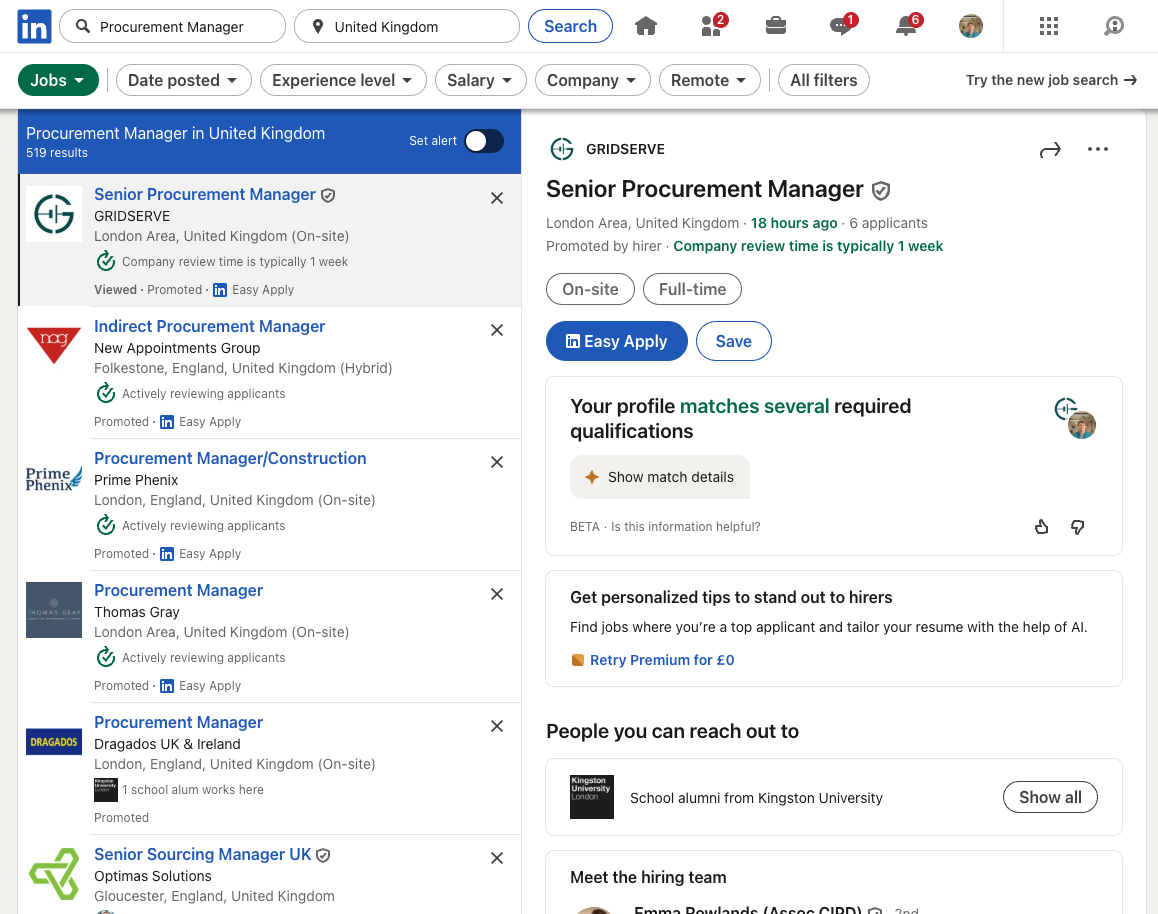The width and height of the screenshot is (1158, 914).
Task: Open All filters panel
Action: click(x=823, y=80)
